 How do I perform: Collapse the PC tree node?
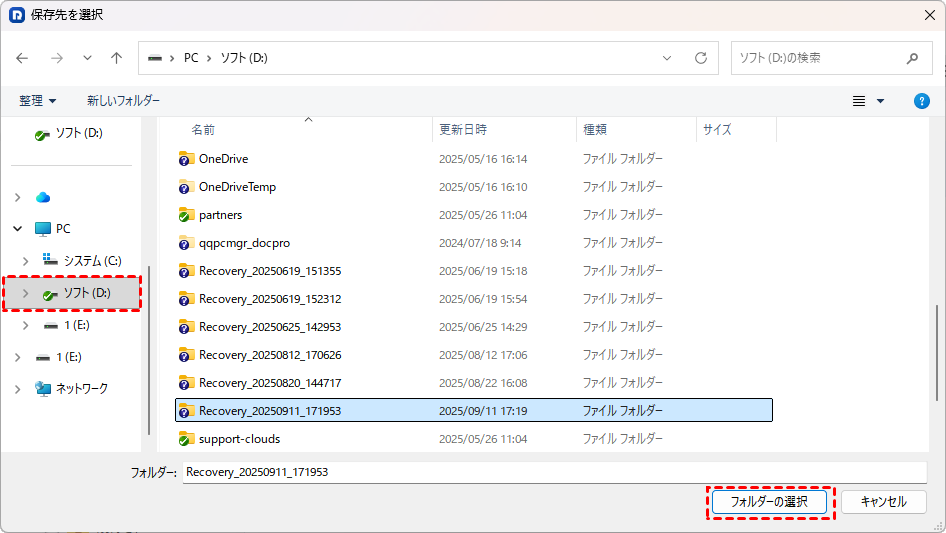coord(17,229)
